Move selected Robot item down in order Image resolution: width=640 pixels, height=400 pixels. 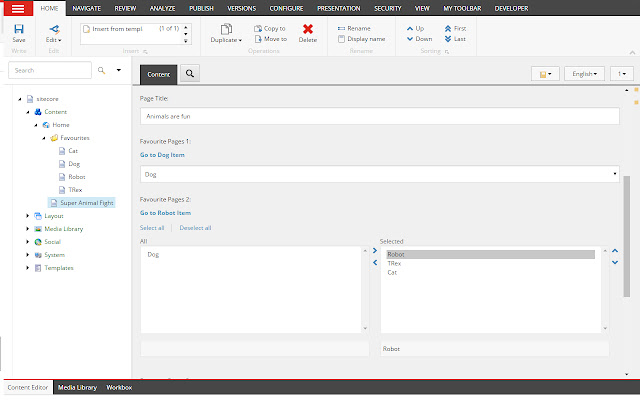pos(614,262)
